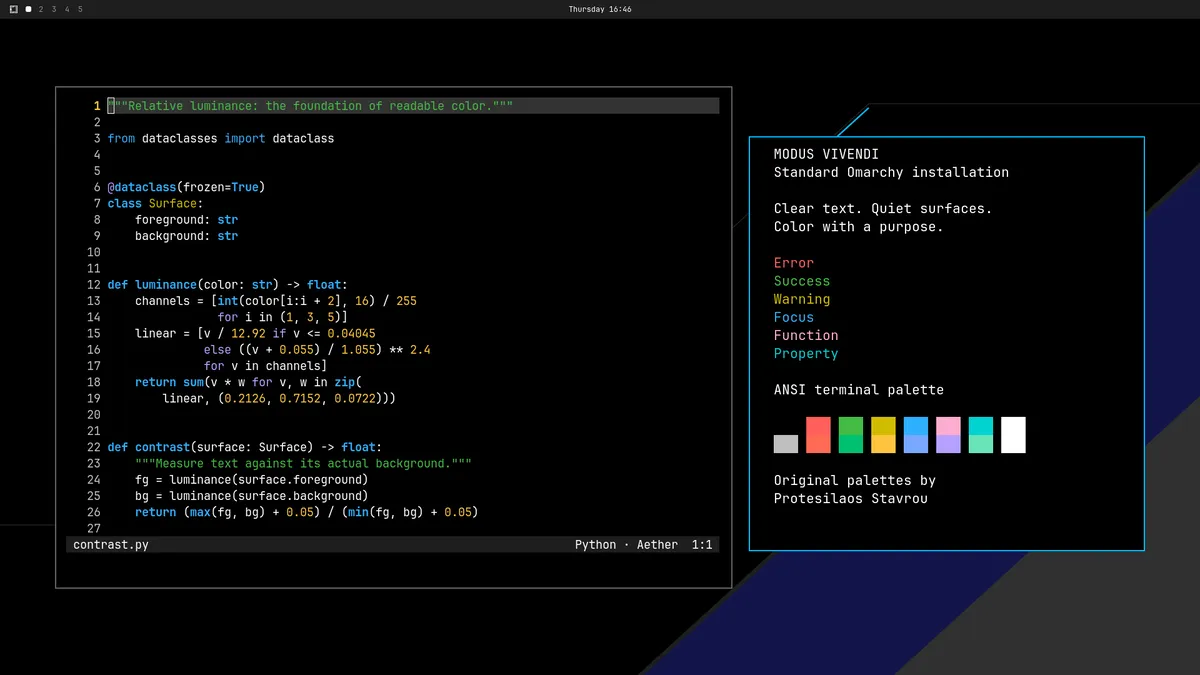Image resolution: width=1200 pixels, height=675 pixels.
Task: Pick the white ANSI palette swatch
Action: click(1013, 435)
